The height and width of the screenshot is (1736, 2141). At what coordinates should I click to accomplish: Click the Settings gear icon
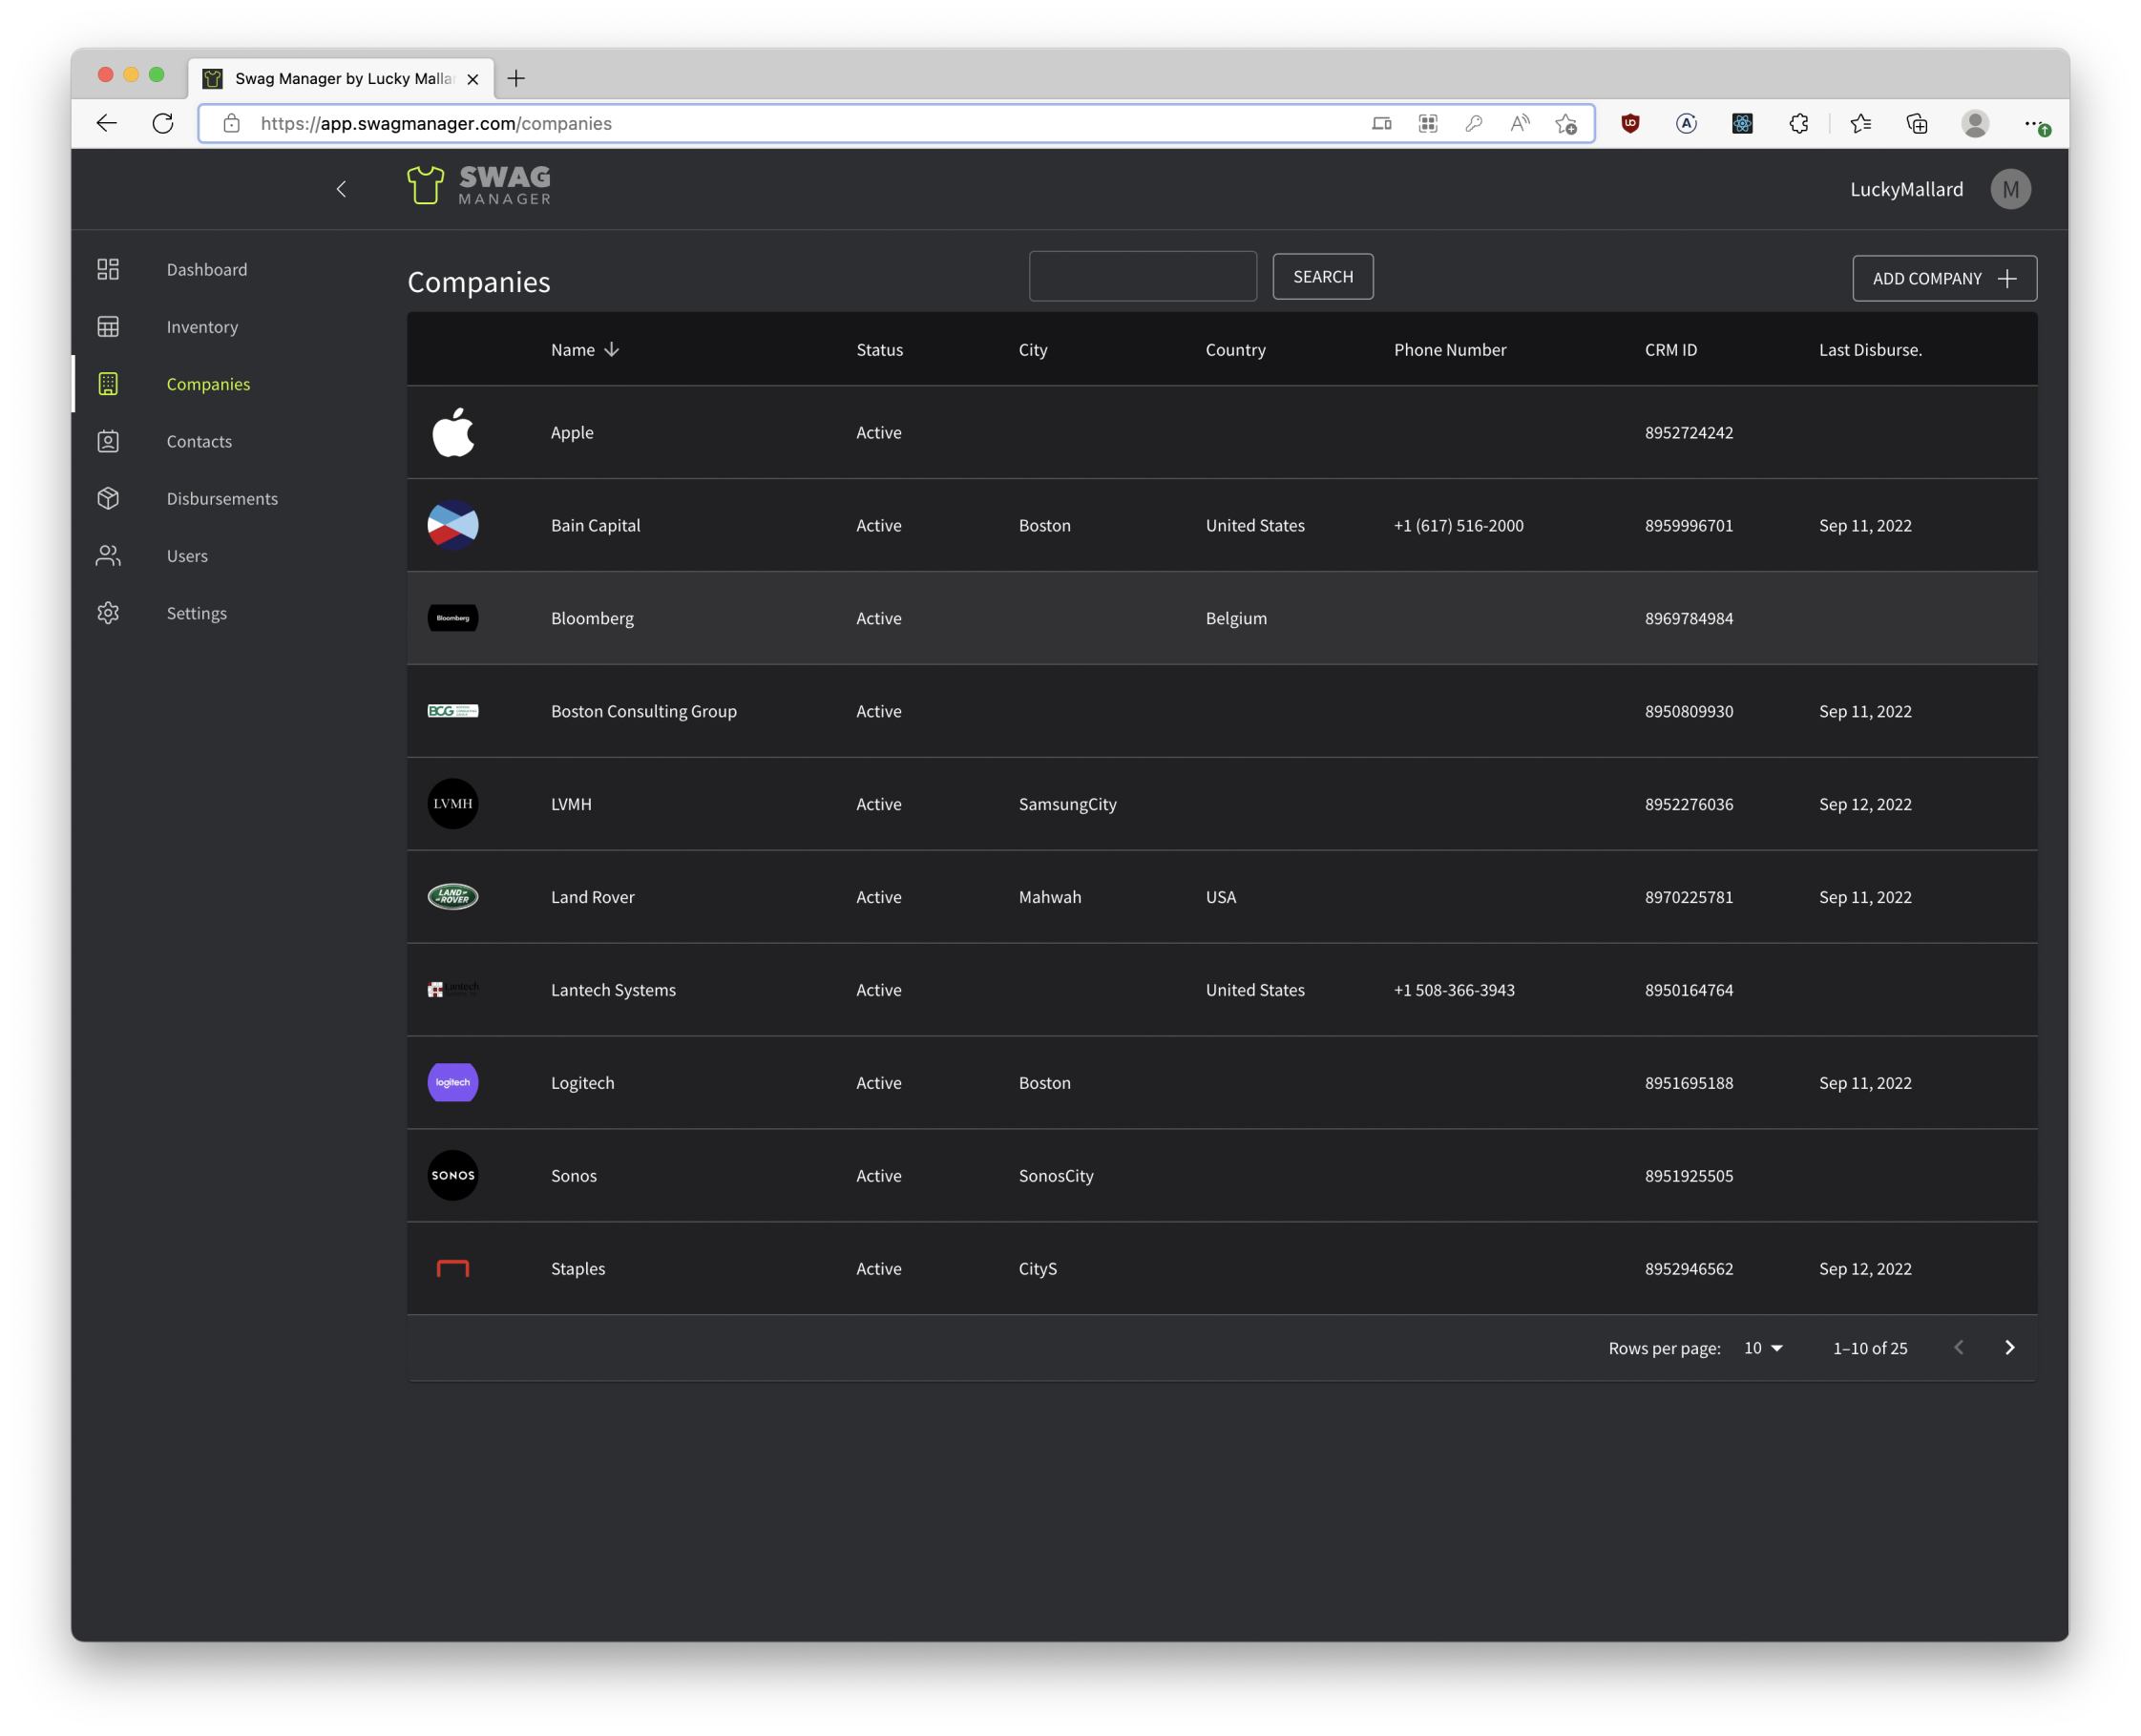[108, 613]
